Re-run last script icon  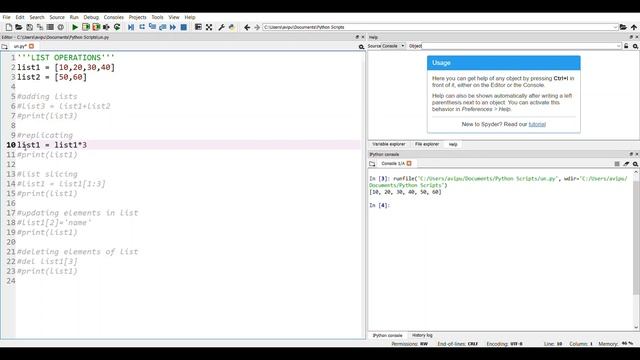coord(117,27)
